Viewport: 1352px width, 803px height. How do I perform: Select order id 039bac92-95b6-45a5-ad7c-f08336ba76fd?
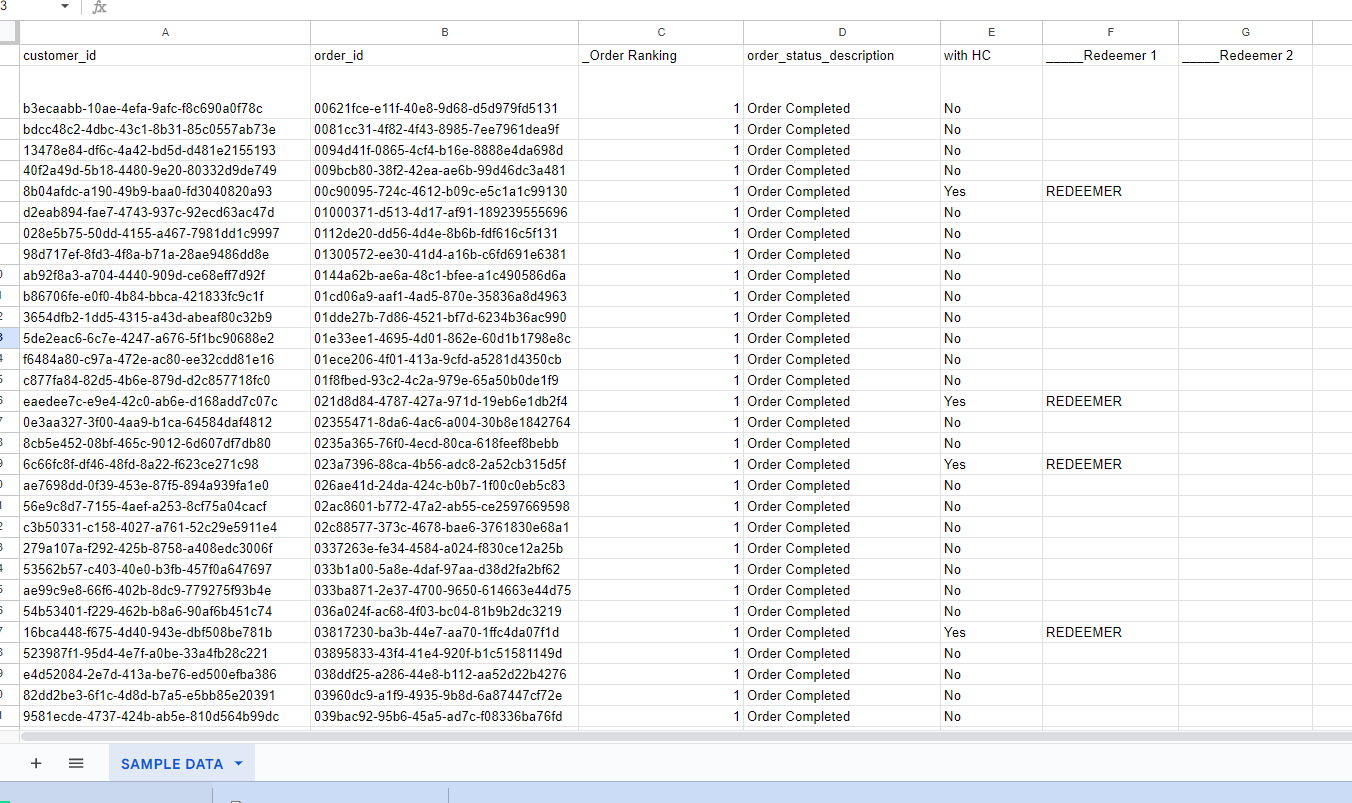(444, 716)
